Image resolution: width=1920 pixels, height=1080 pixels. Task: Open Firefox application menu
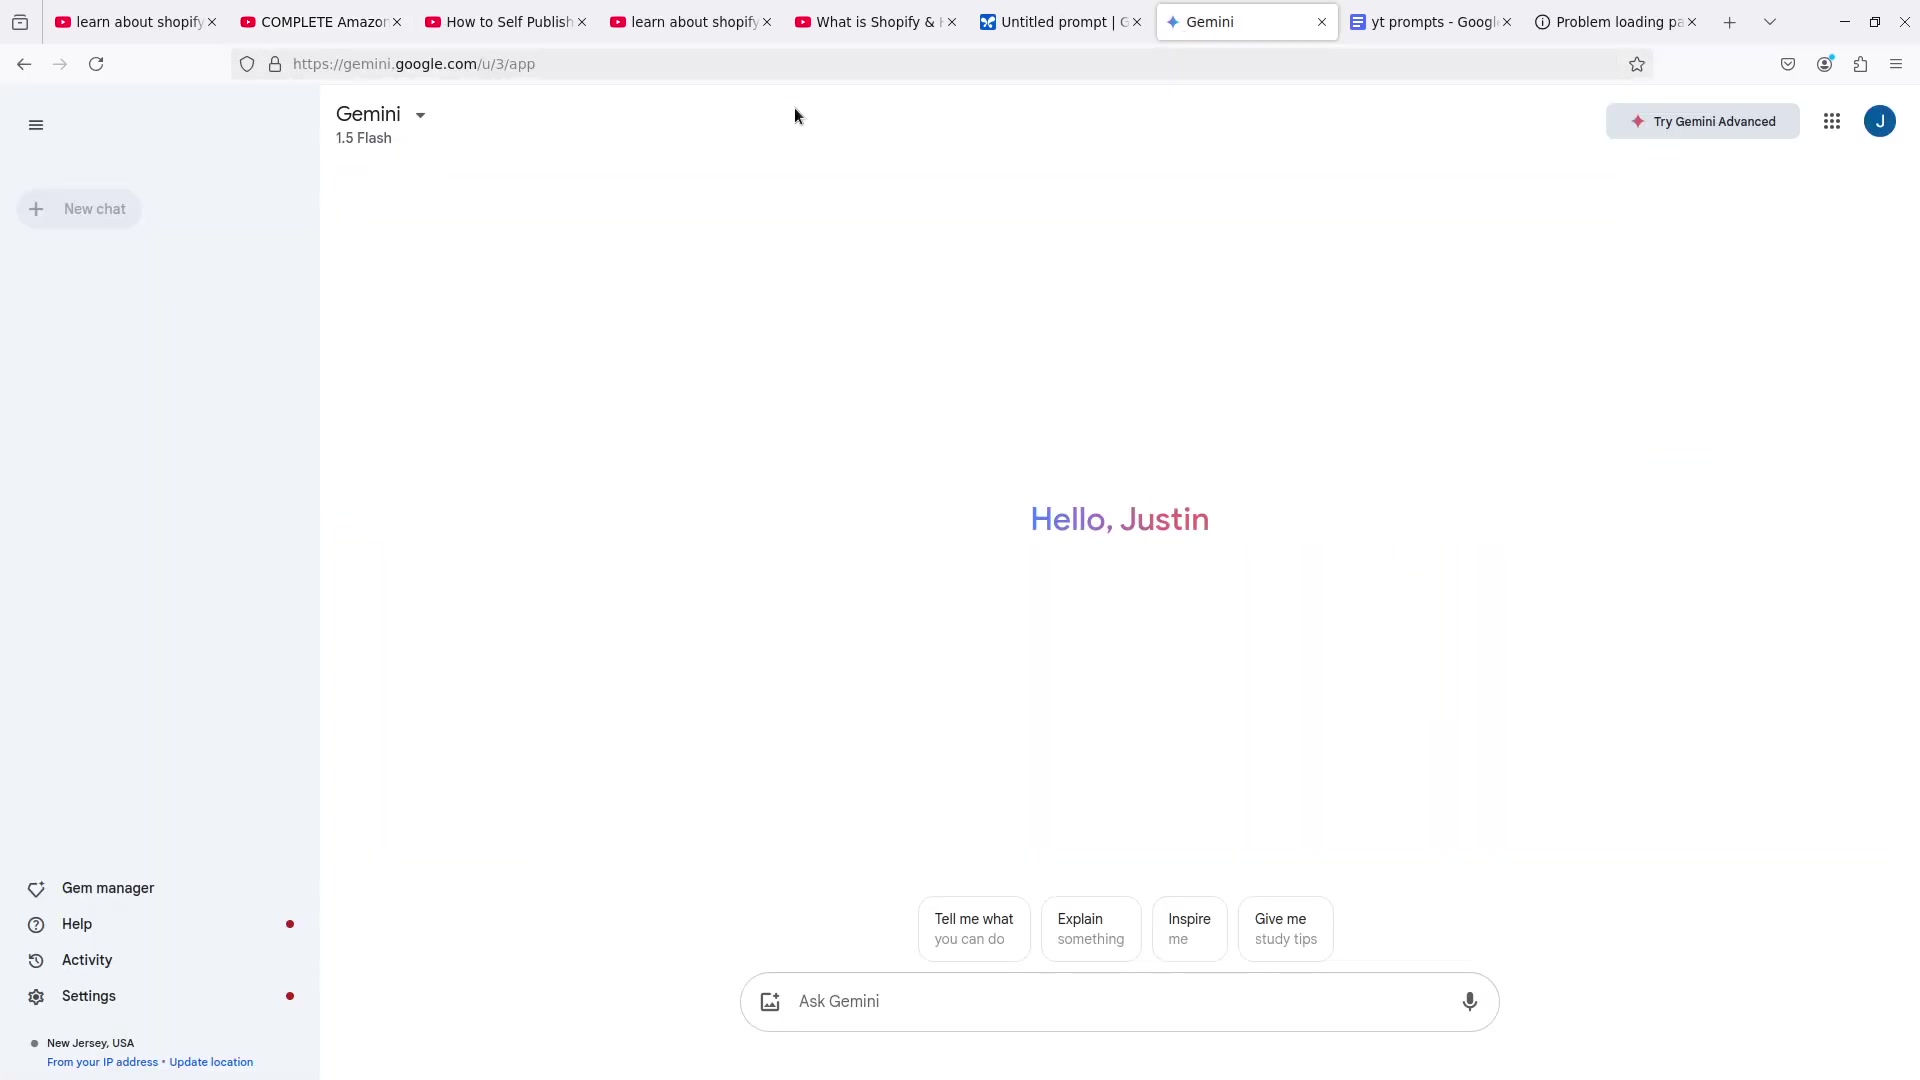[1896, 64]
